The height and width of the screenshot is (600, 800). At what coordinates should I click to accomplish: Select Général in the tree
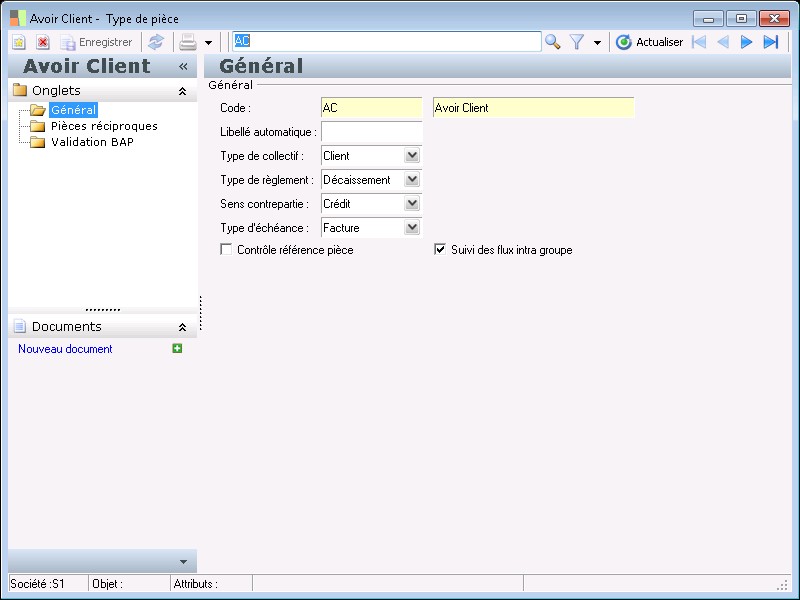[x=73, y=110]
